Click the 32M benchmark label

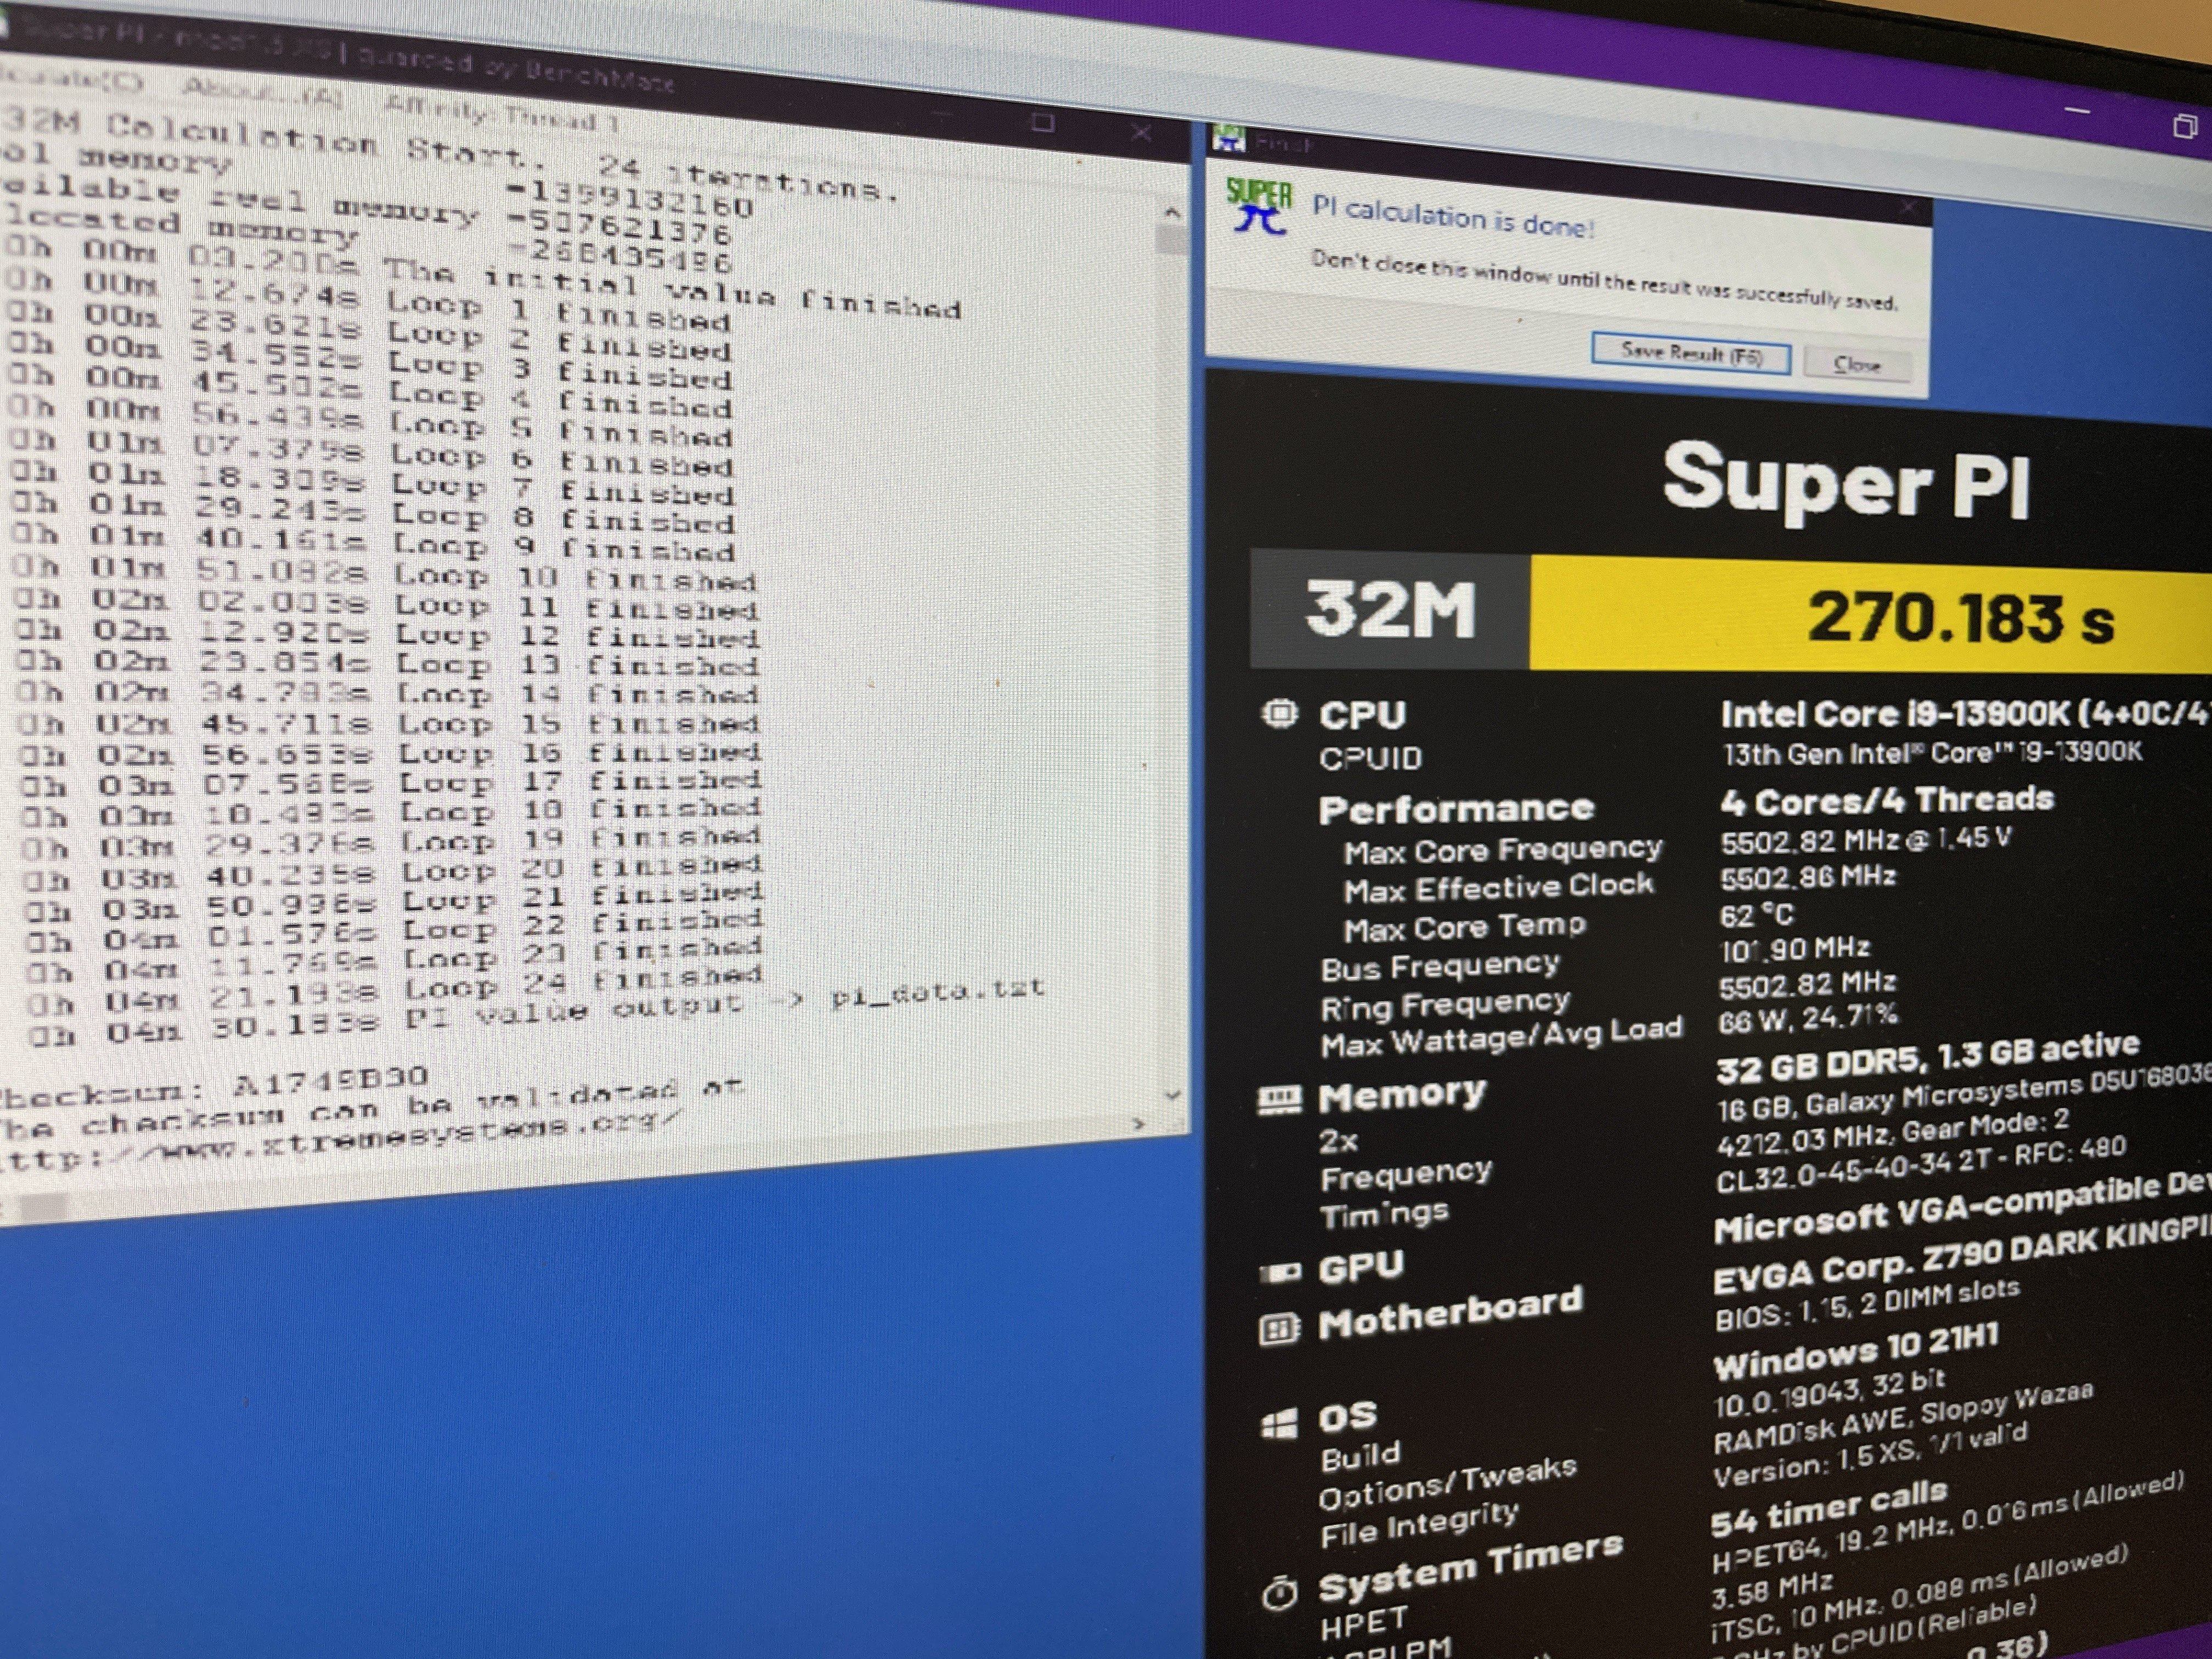click(1390, 609)
